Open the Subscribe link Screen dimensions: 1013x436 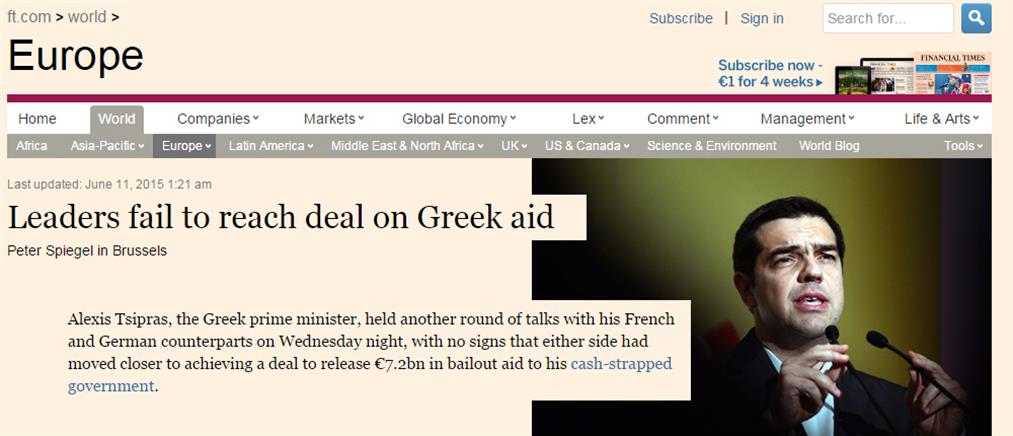coord(681,18)
